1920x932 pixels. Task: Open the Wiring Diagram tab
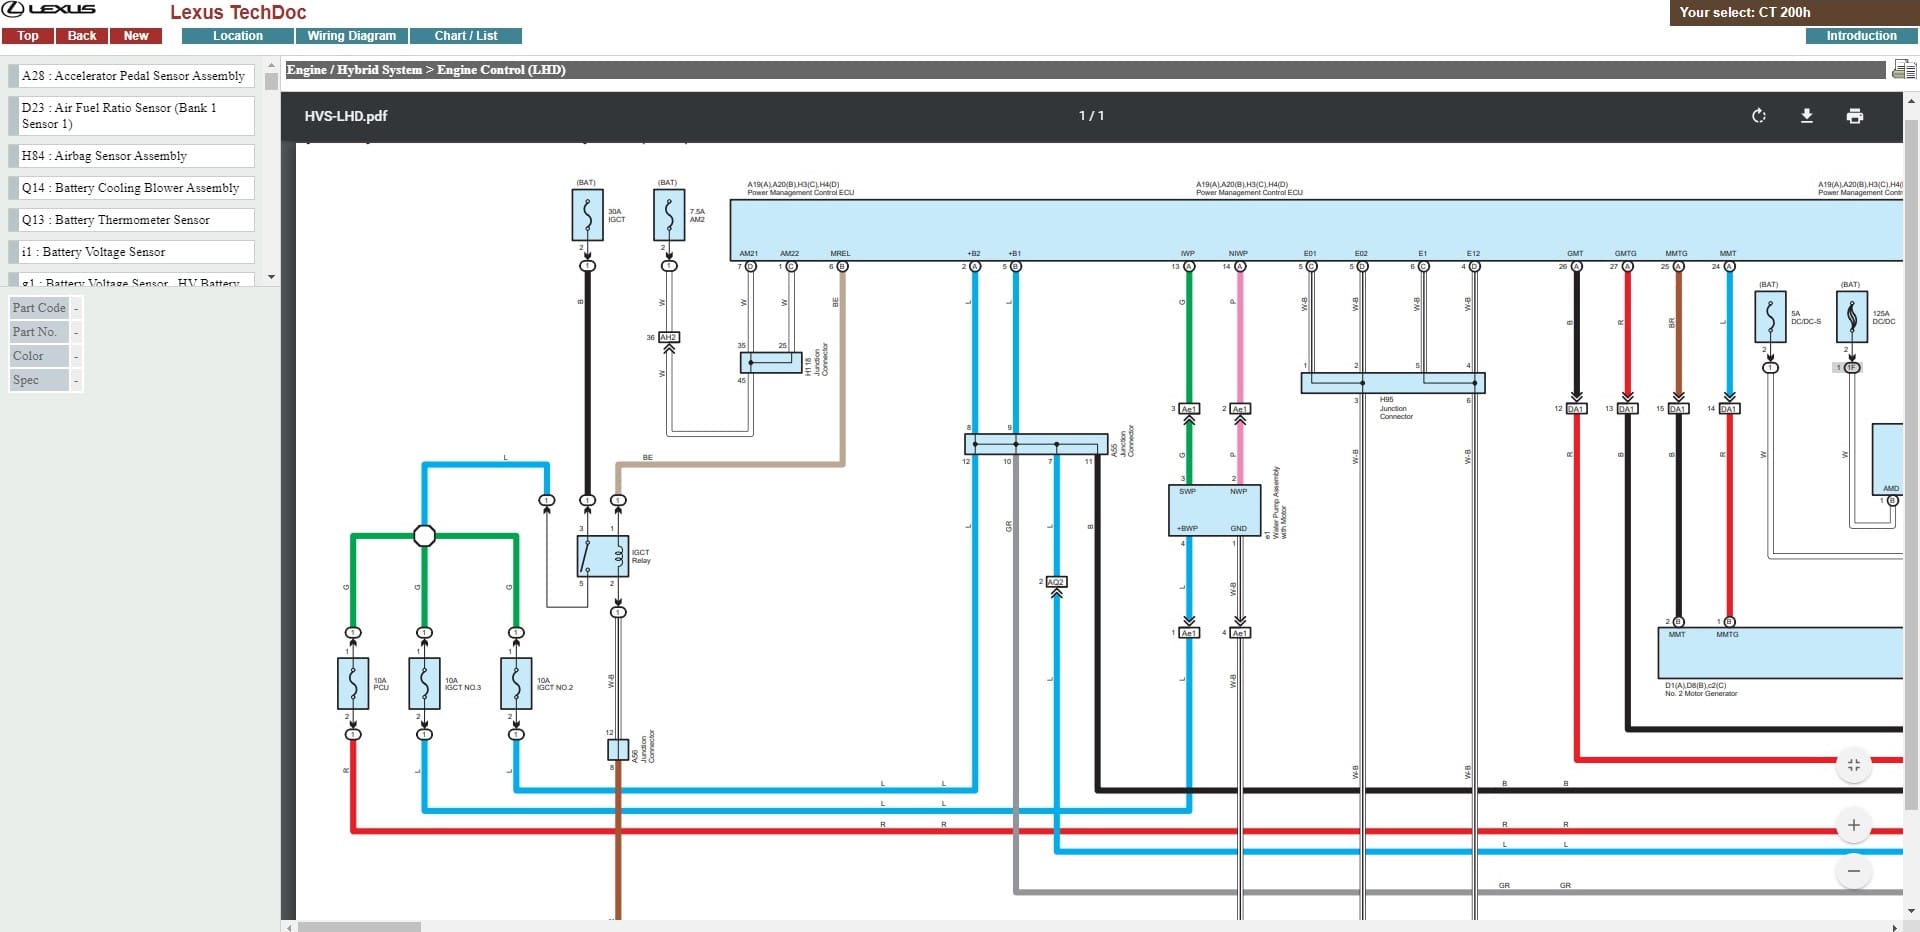(351, 36)
